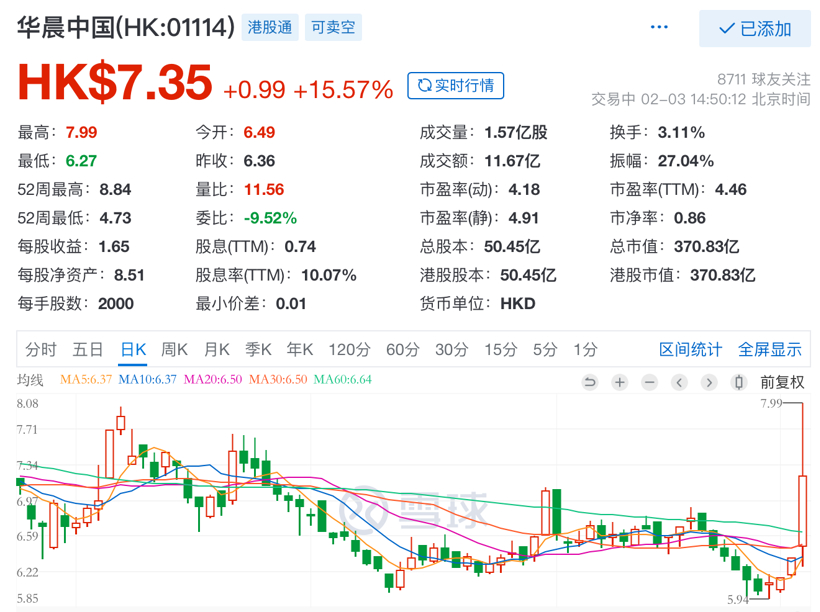820x612 pixels.
Task: Zoom out the chart with minus icon
Action: (650, 382)
